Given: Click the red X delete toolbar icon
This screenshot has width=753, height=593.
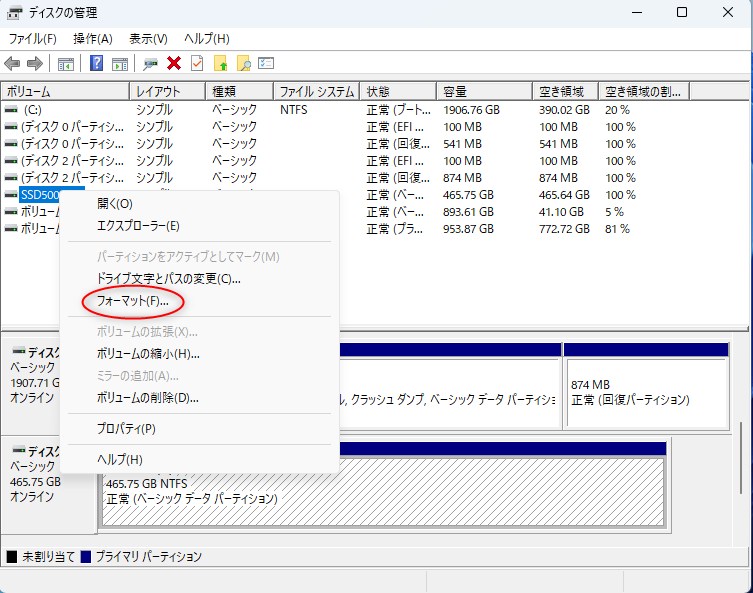Looking at the screenshot, I should click(x=174, y=64).
